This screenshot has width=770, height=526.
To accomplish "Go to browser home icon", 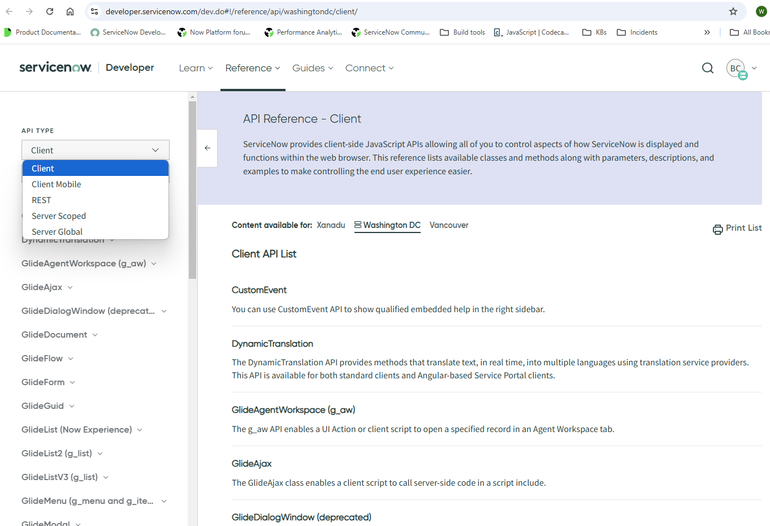I will (x=70, y=11).
